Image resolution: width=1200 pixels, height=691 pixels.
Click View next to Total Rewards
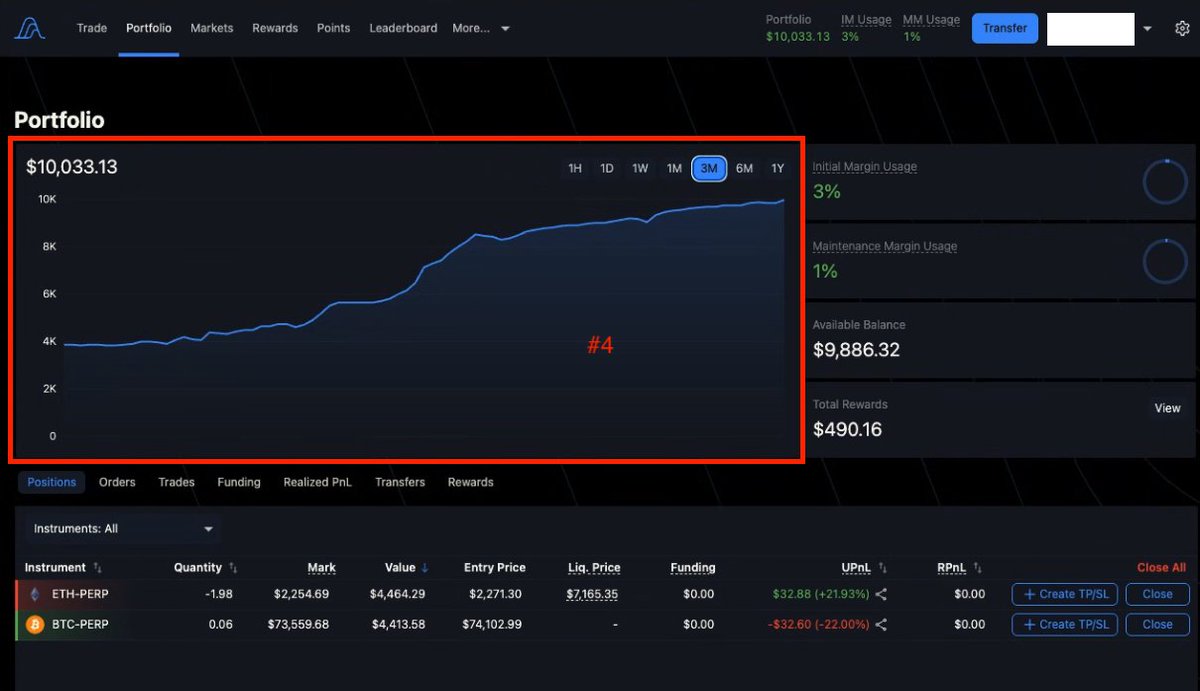(x=1168, y=408)
